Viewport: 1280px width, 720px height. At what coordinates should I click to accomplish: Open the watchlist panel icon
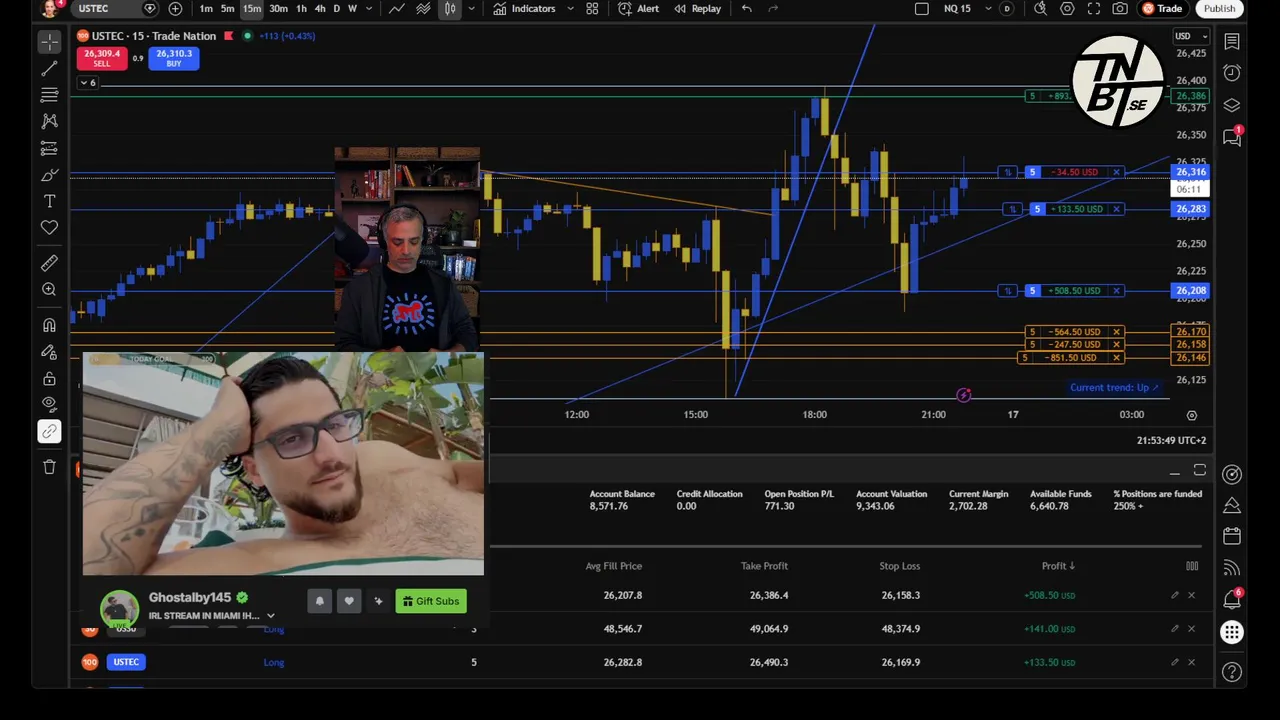pyautogui.click(x=1232, y=42)
